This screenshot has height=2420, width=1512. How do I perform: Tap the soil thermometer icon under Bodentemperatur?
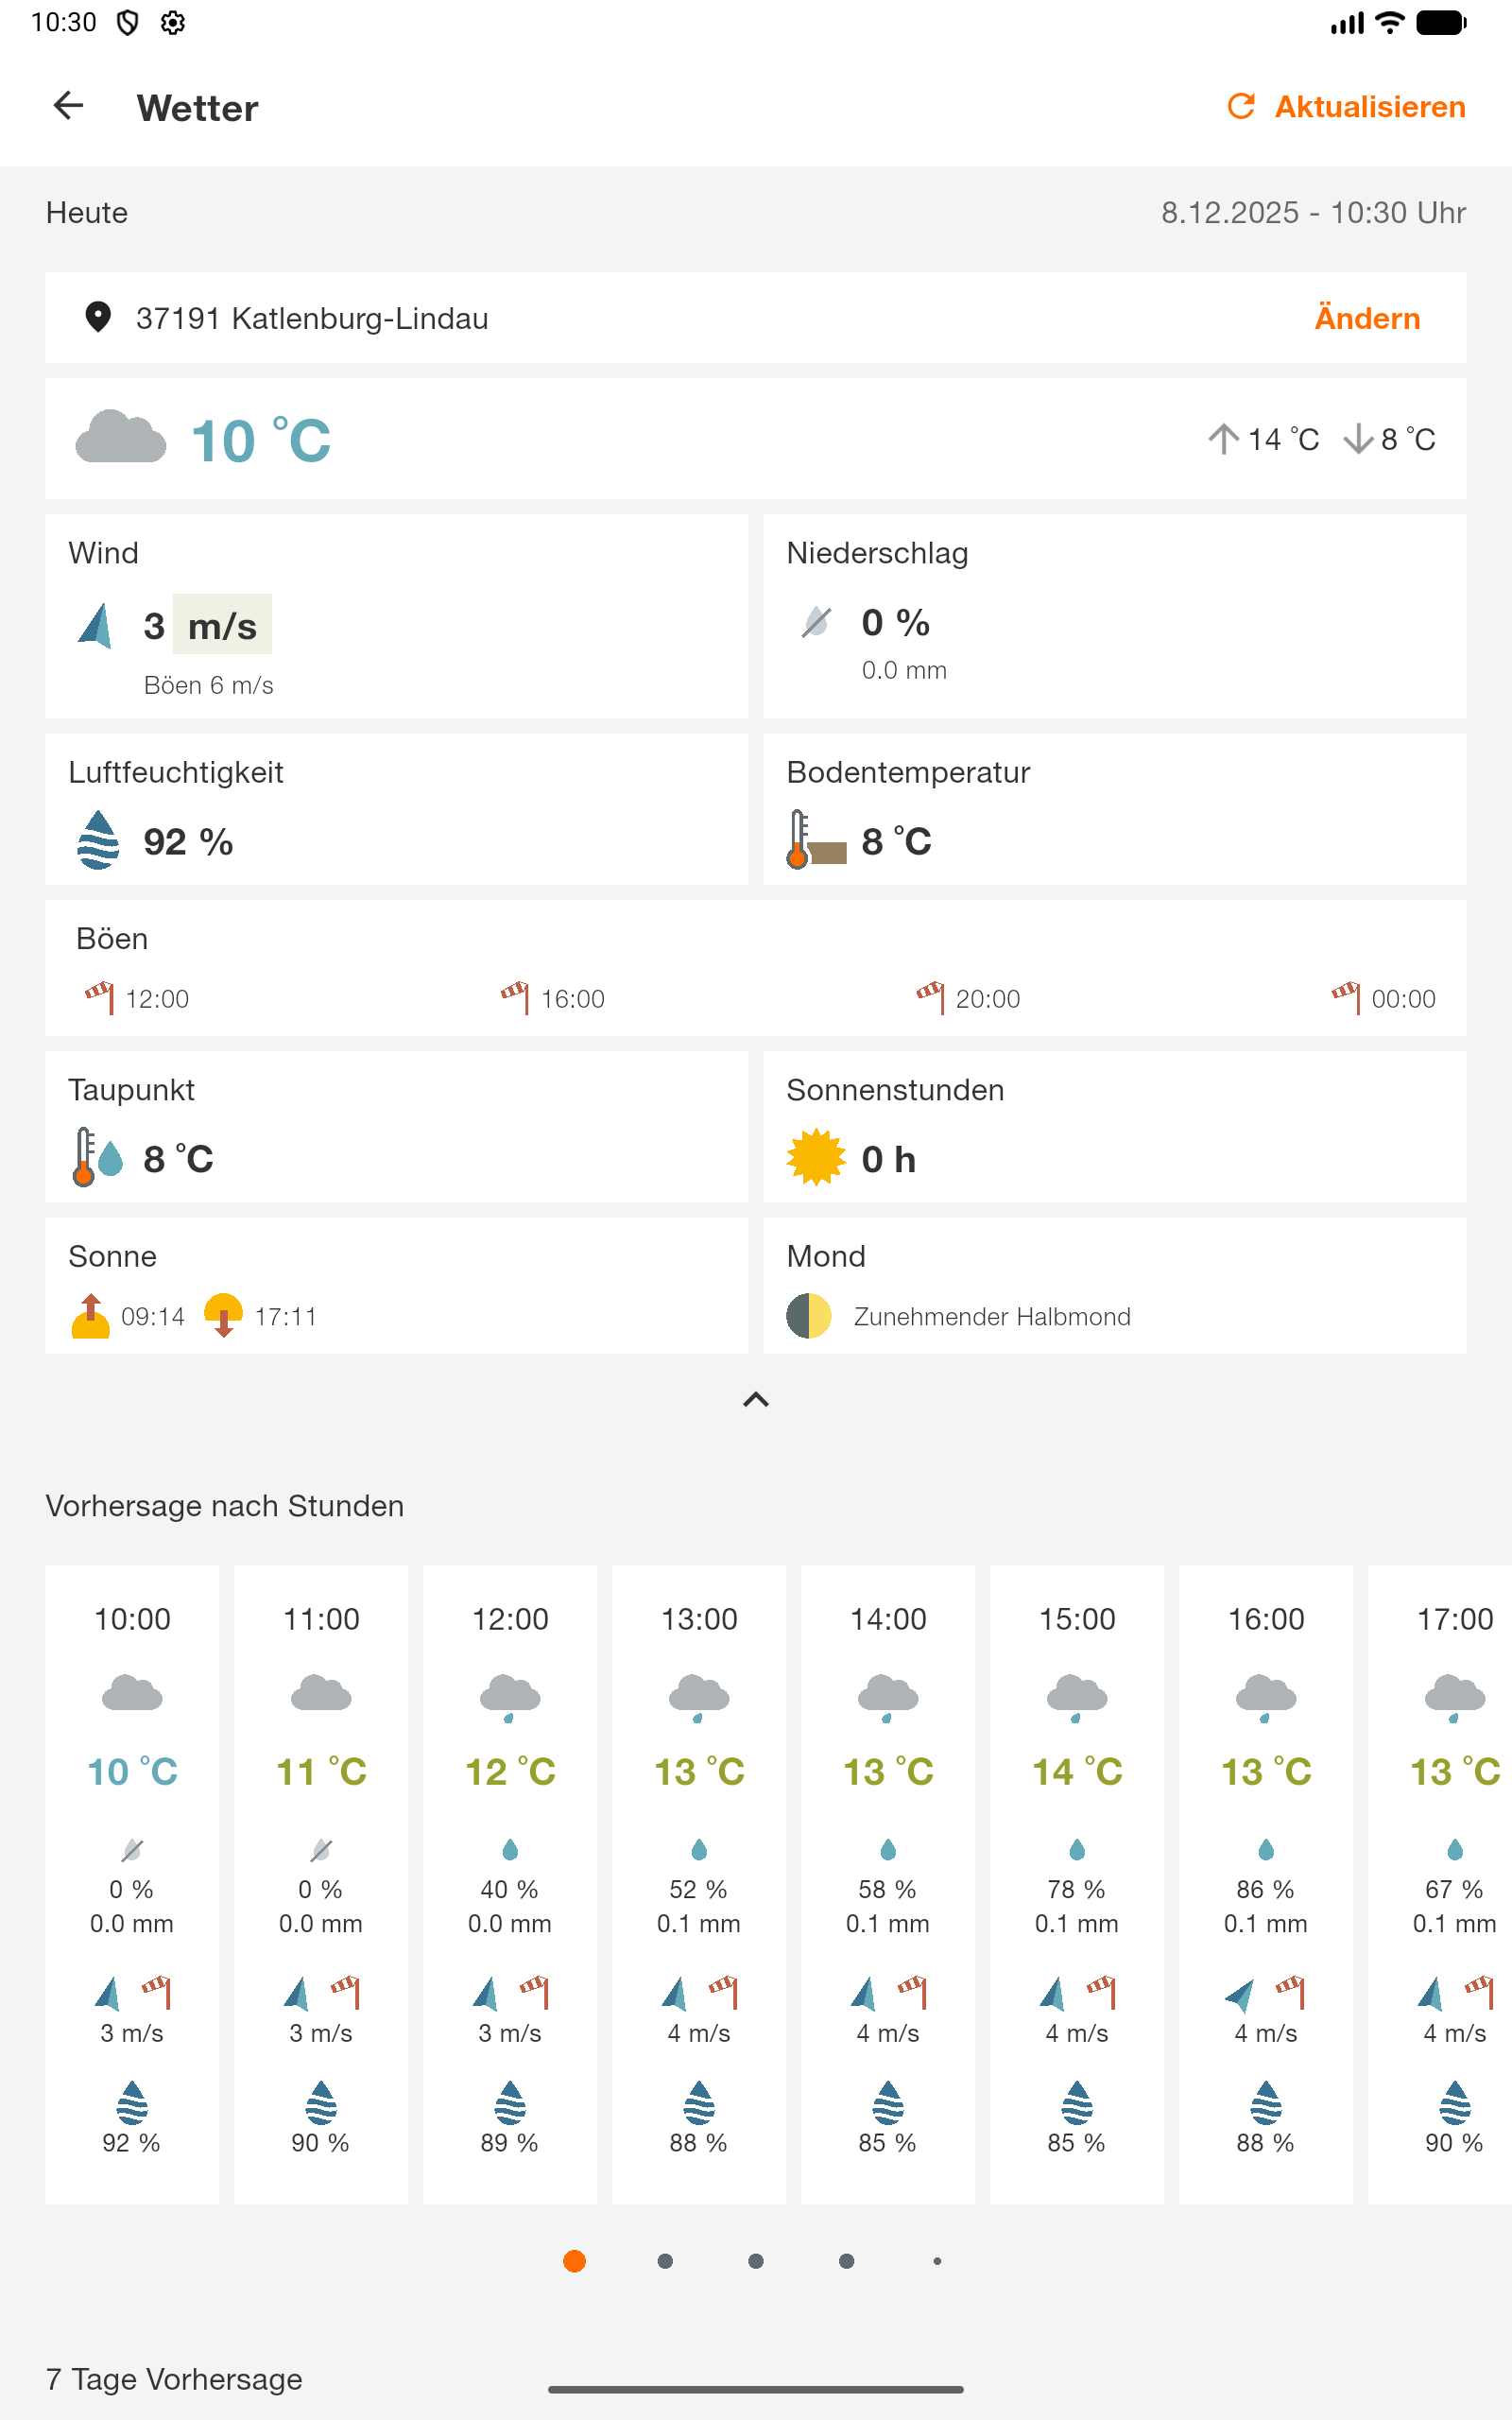pos(815,840)
